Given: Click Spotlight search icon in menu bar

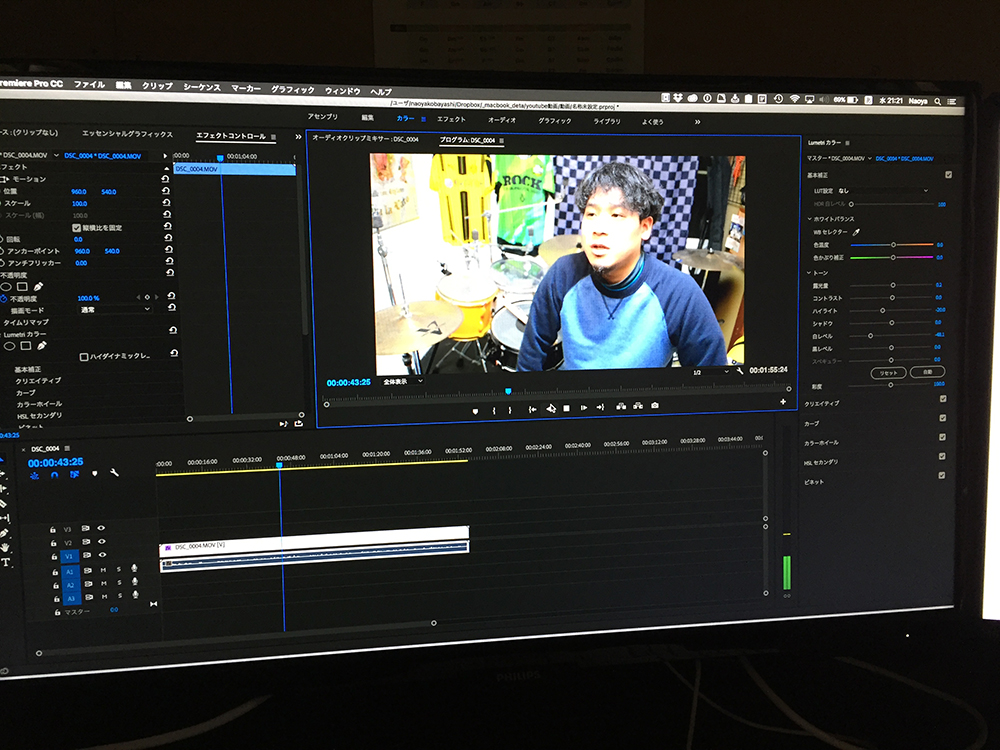Looking at the screenshot, I should click(937, 101).
